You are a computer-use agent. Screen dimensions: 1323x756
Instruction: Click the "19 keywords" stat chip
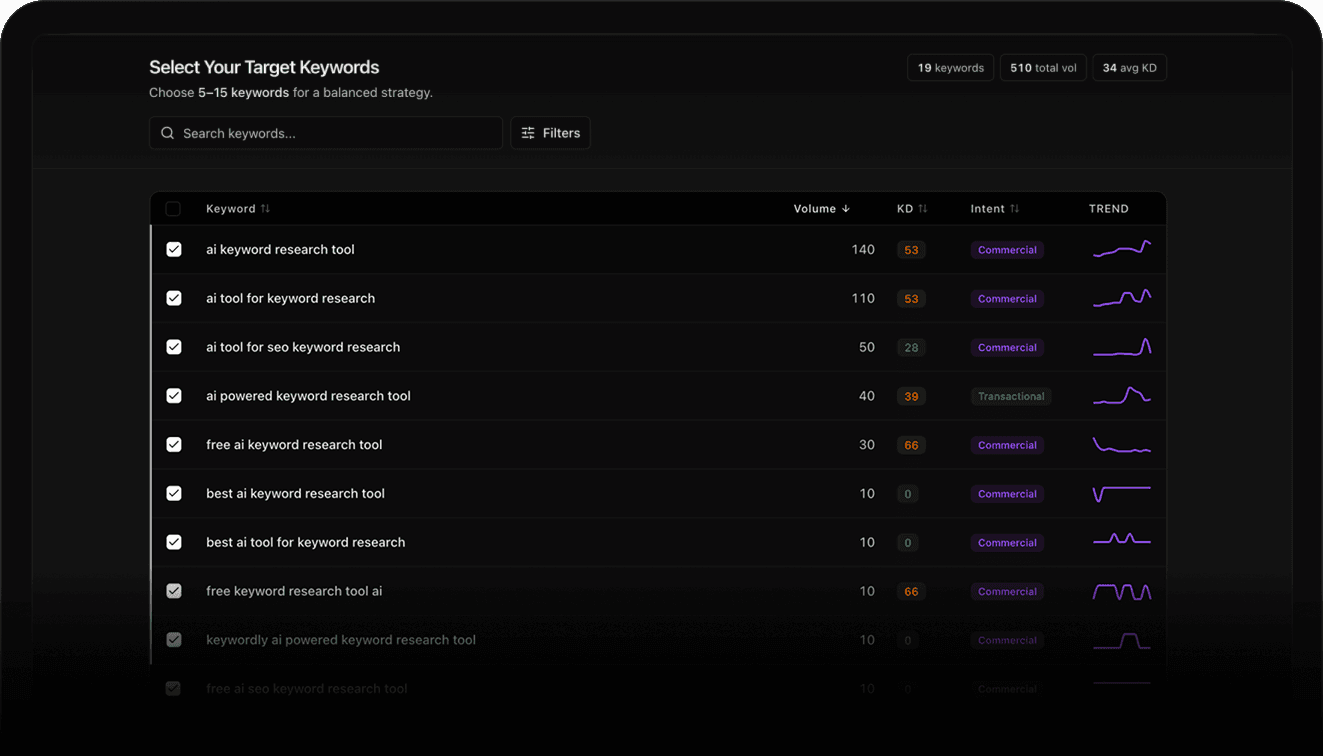950,67
